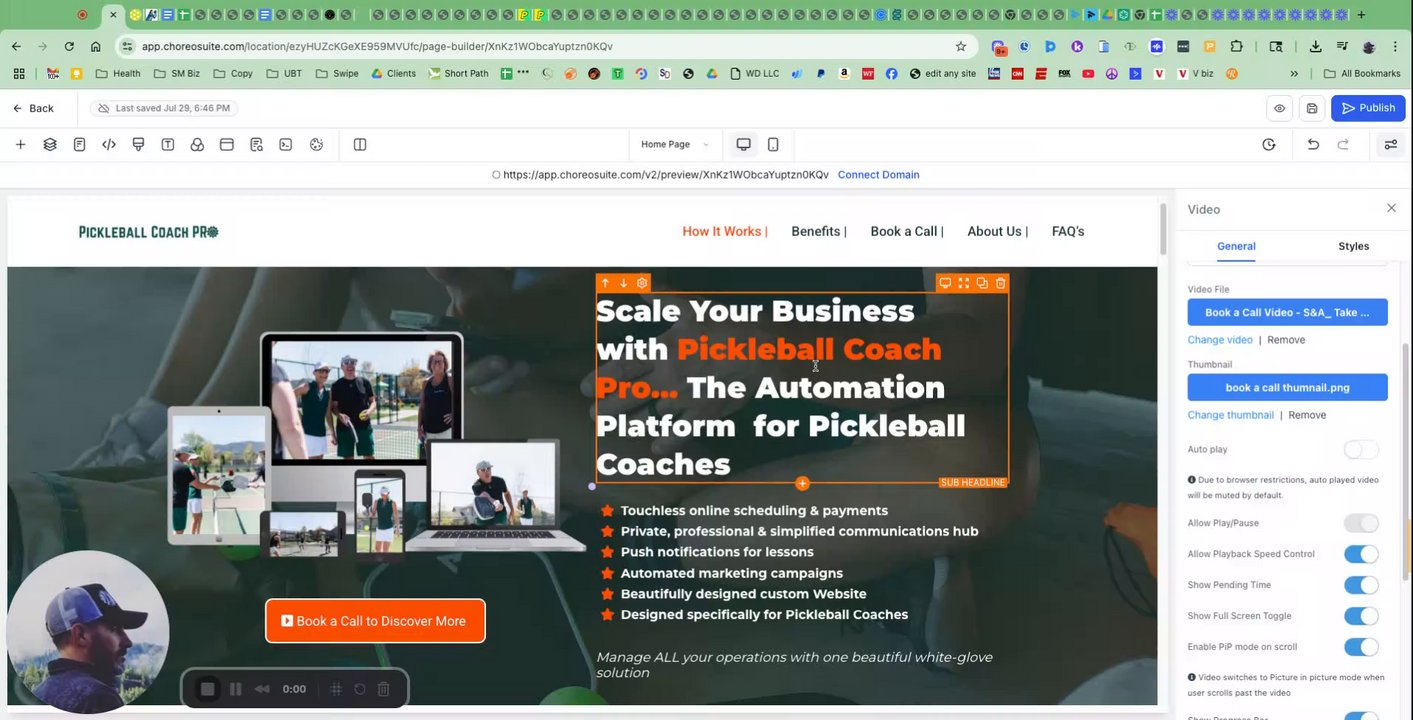Open the code brackets icon in builder toolbar
The height and width of the screenshot is (720, 1413).
(109, 145)
